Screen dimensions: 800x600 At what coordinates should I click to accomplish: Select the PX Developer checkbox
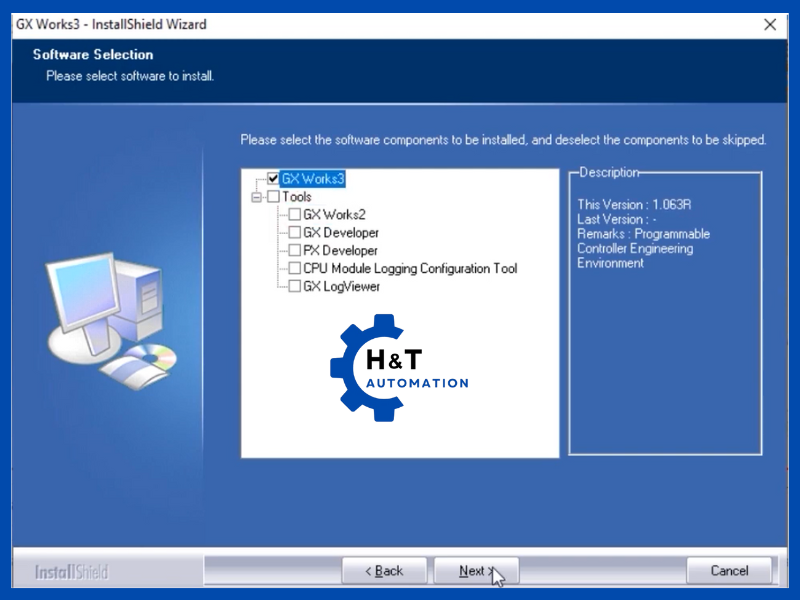pyautogui.click(x=294, y=251)
